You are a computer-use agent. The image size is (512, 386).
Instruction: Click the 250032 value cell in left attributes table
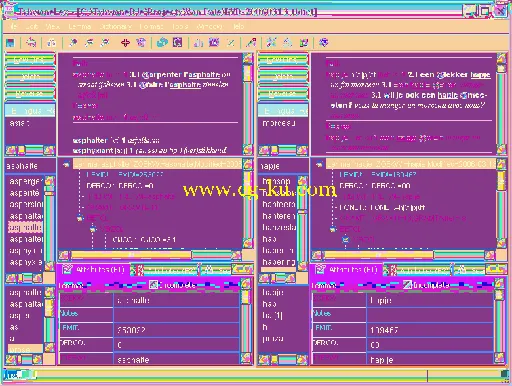pyautogui.click(x=176, y=330)
